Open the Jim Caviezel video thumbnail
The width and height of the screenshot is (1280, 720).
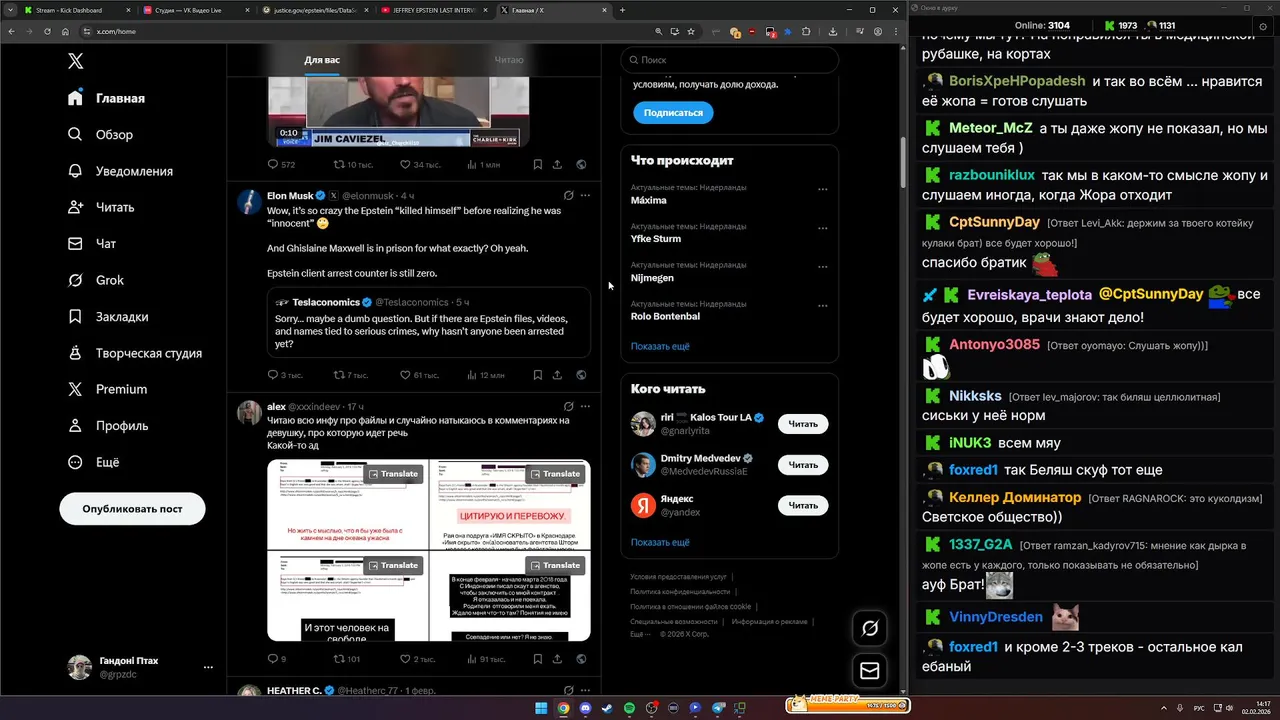pos(398,112)
